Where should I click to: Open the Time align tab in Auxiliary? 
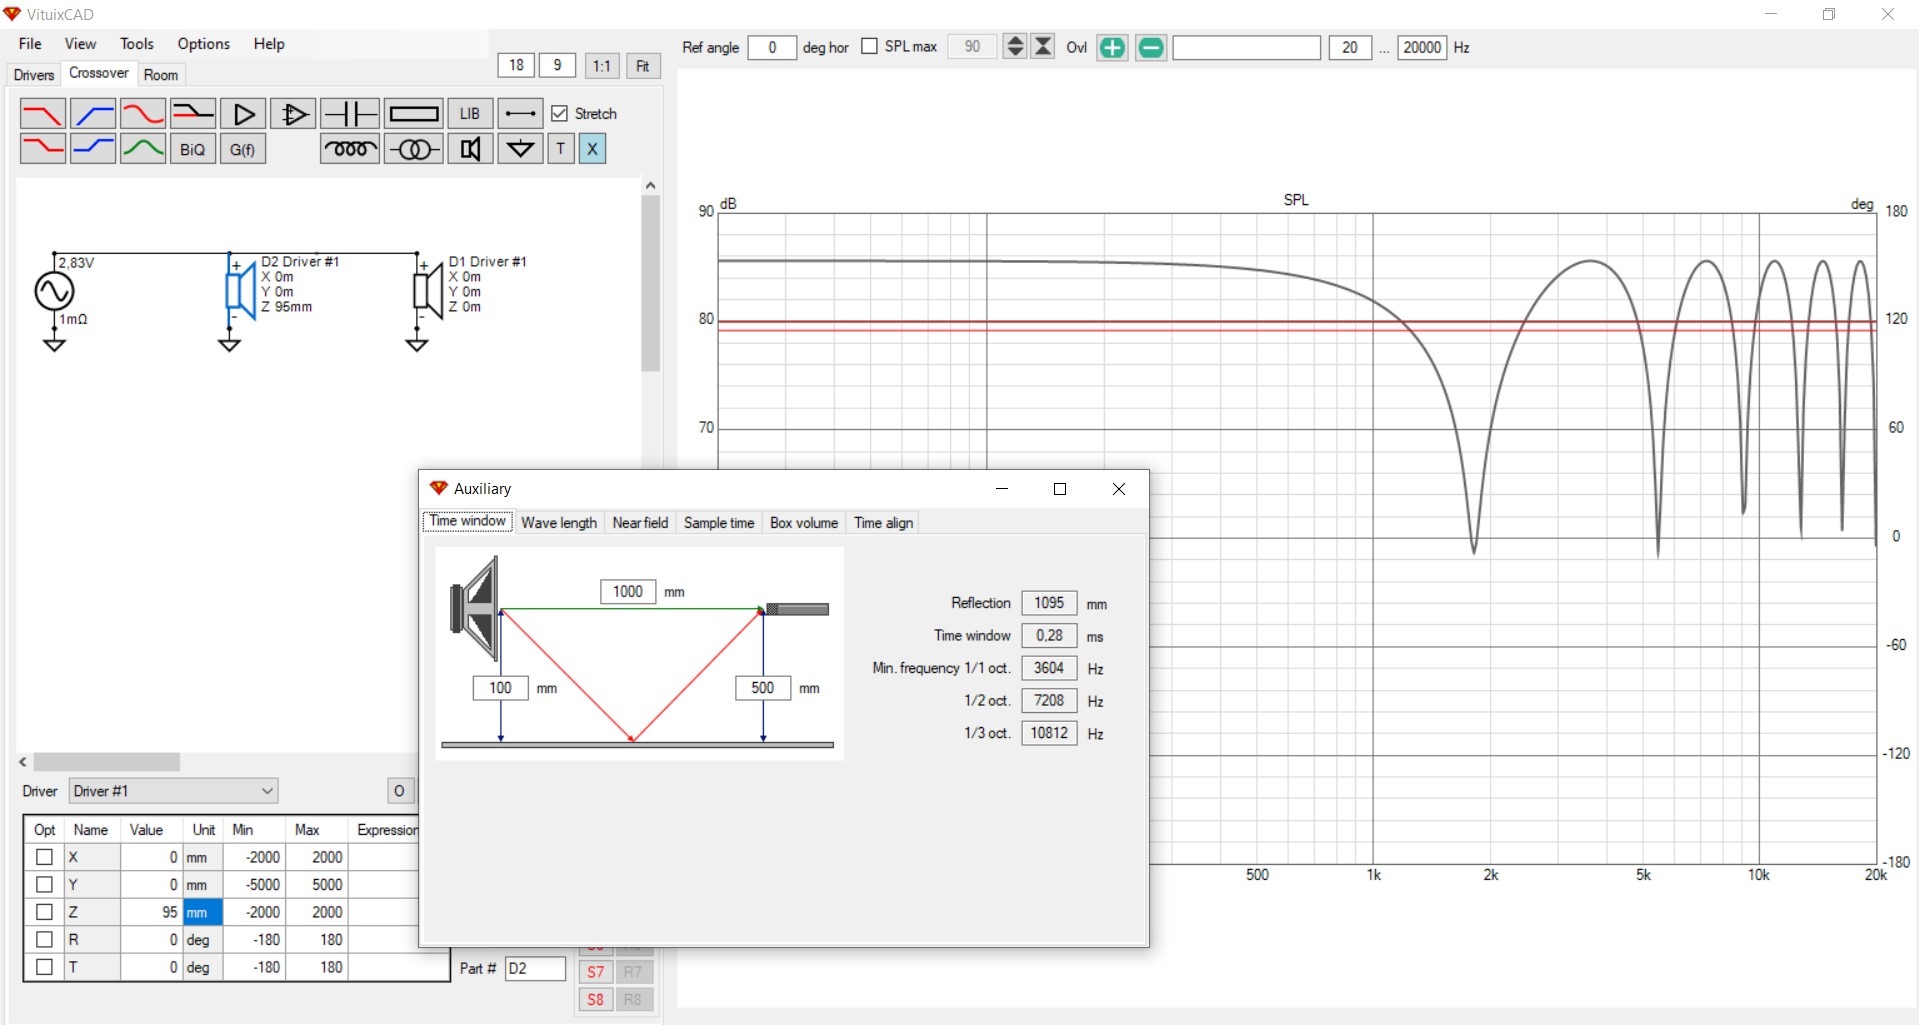click(884, 523)
